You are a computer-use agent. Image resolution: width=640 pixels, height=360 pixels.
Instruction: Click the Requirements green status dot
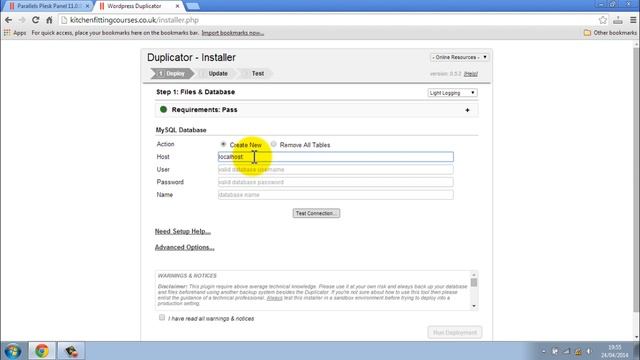click(x=163, y=109)
